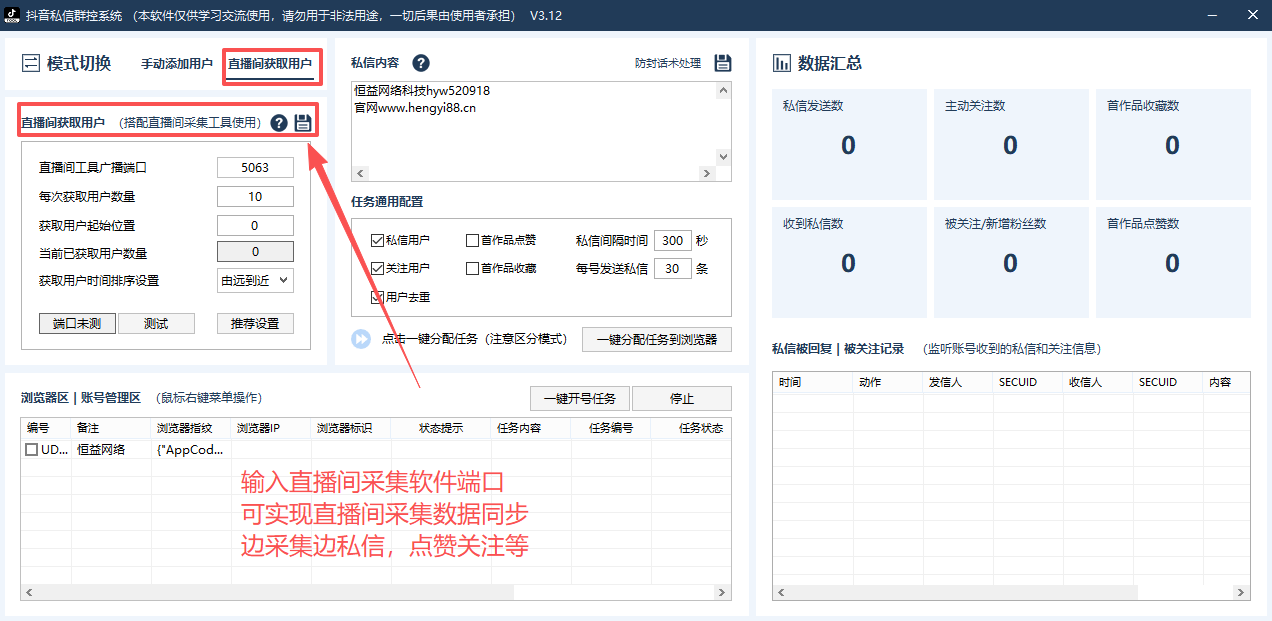Click the 停止 button
This screenshot has height=621, width=1272.
click(x=682, y=398)
